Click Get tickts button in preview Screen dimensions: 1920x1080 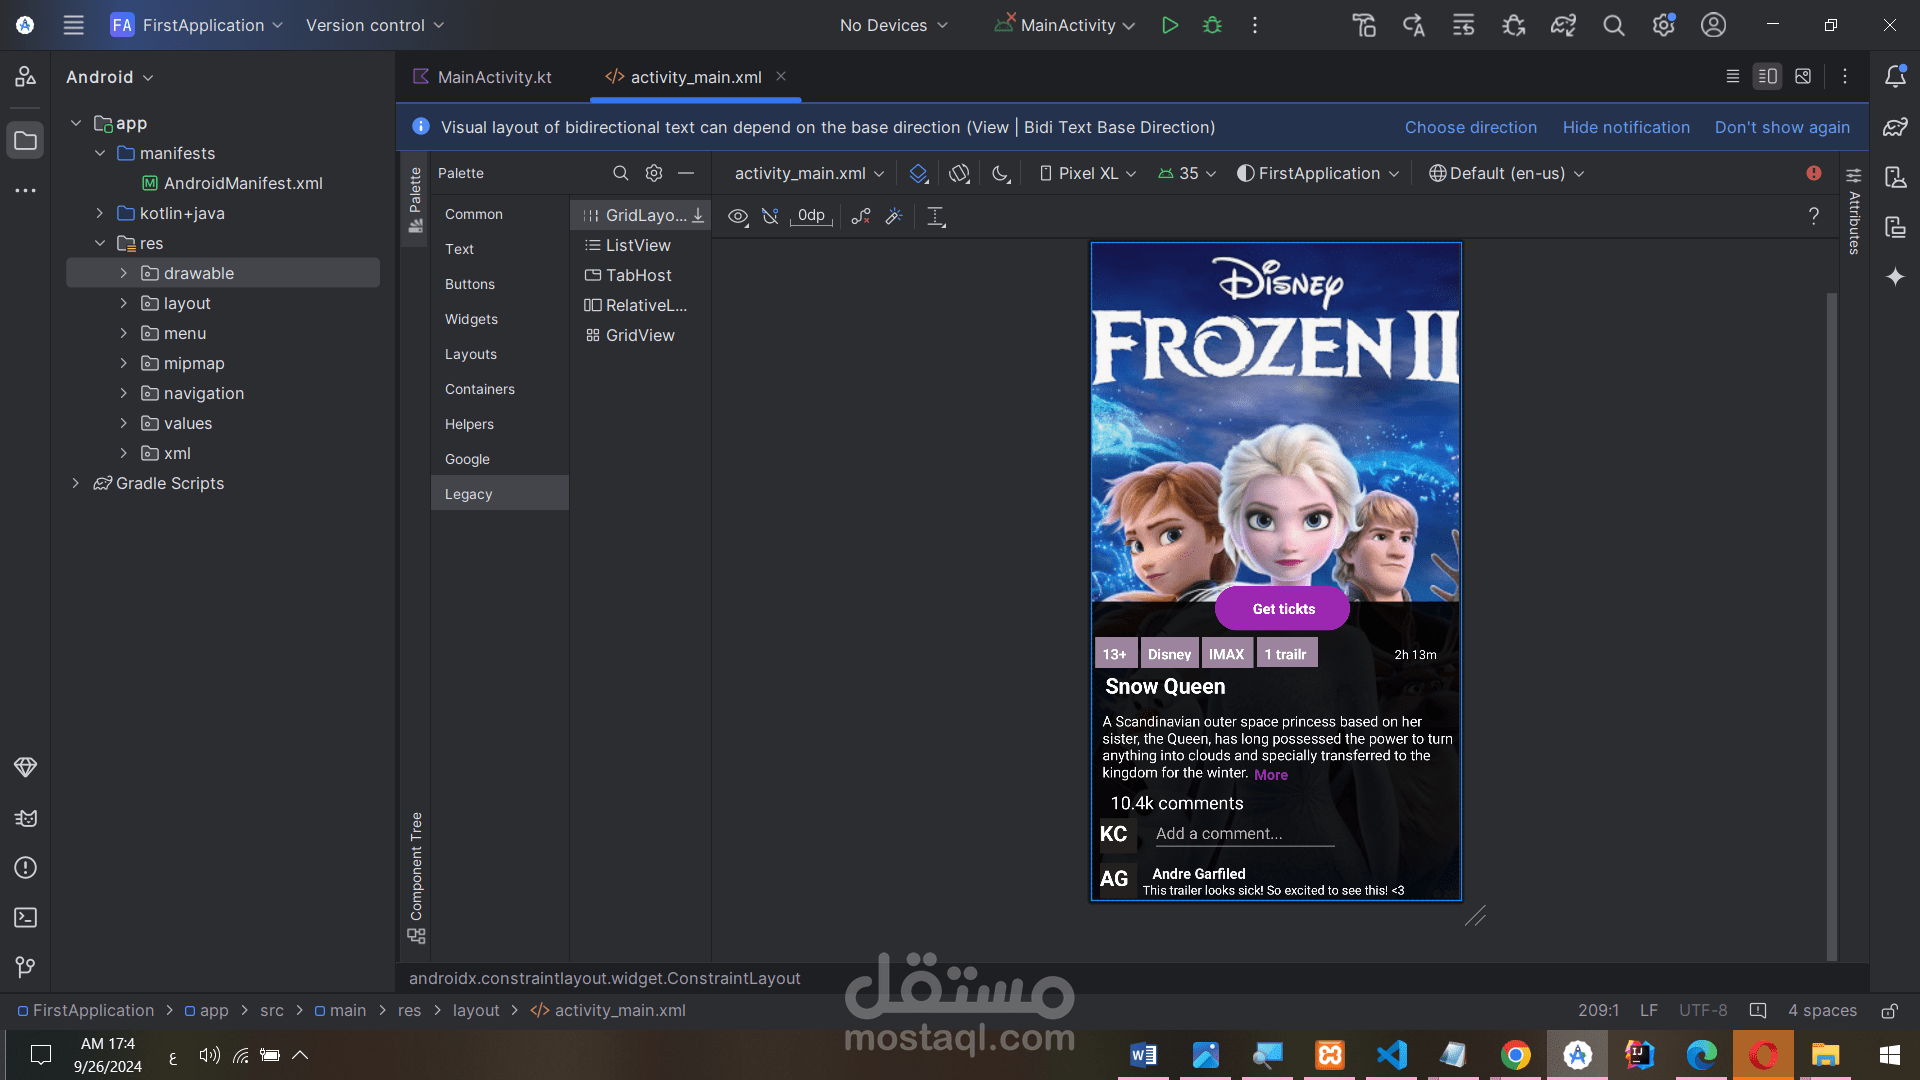1283,608
